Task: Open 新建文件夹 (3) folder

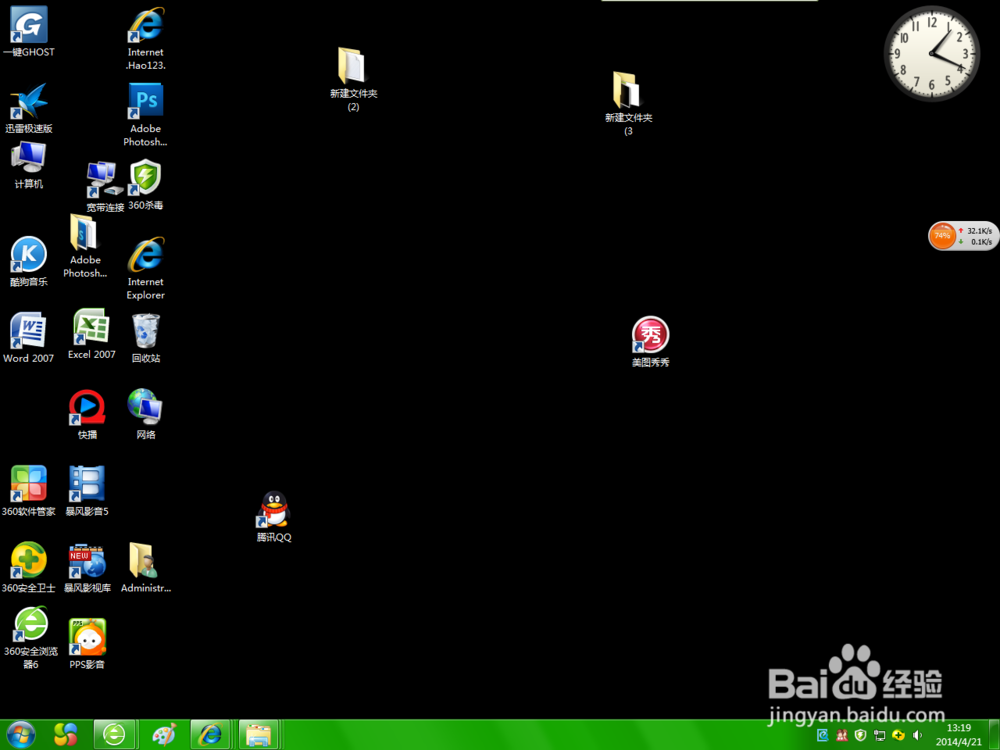Action: pyautogui.click(x=629, y=103)
